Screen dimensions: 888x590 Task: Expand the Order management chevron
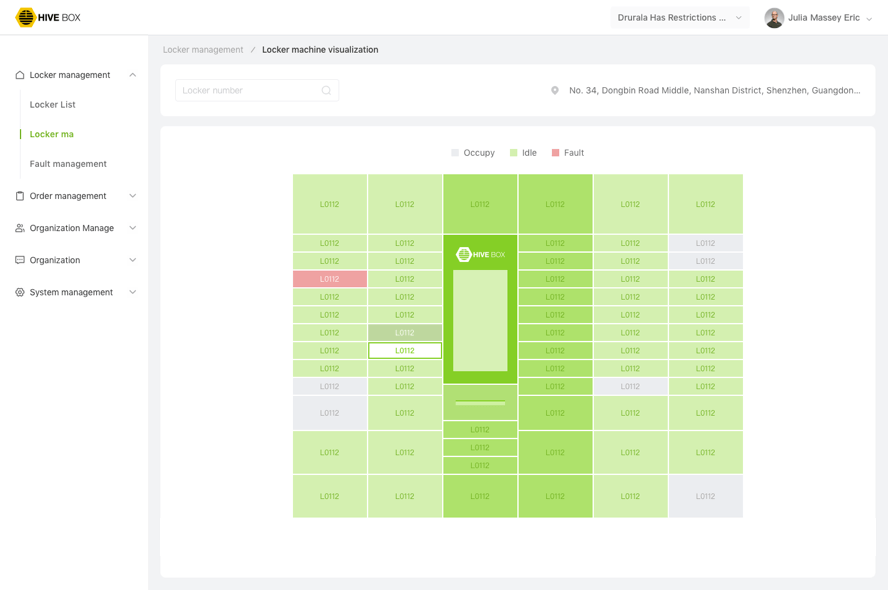pyautogui.click(x=133, y=196)
